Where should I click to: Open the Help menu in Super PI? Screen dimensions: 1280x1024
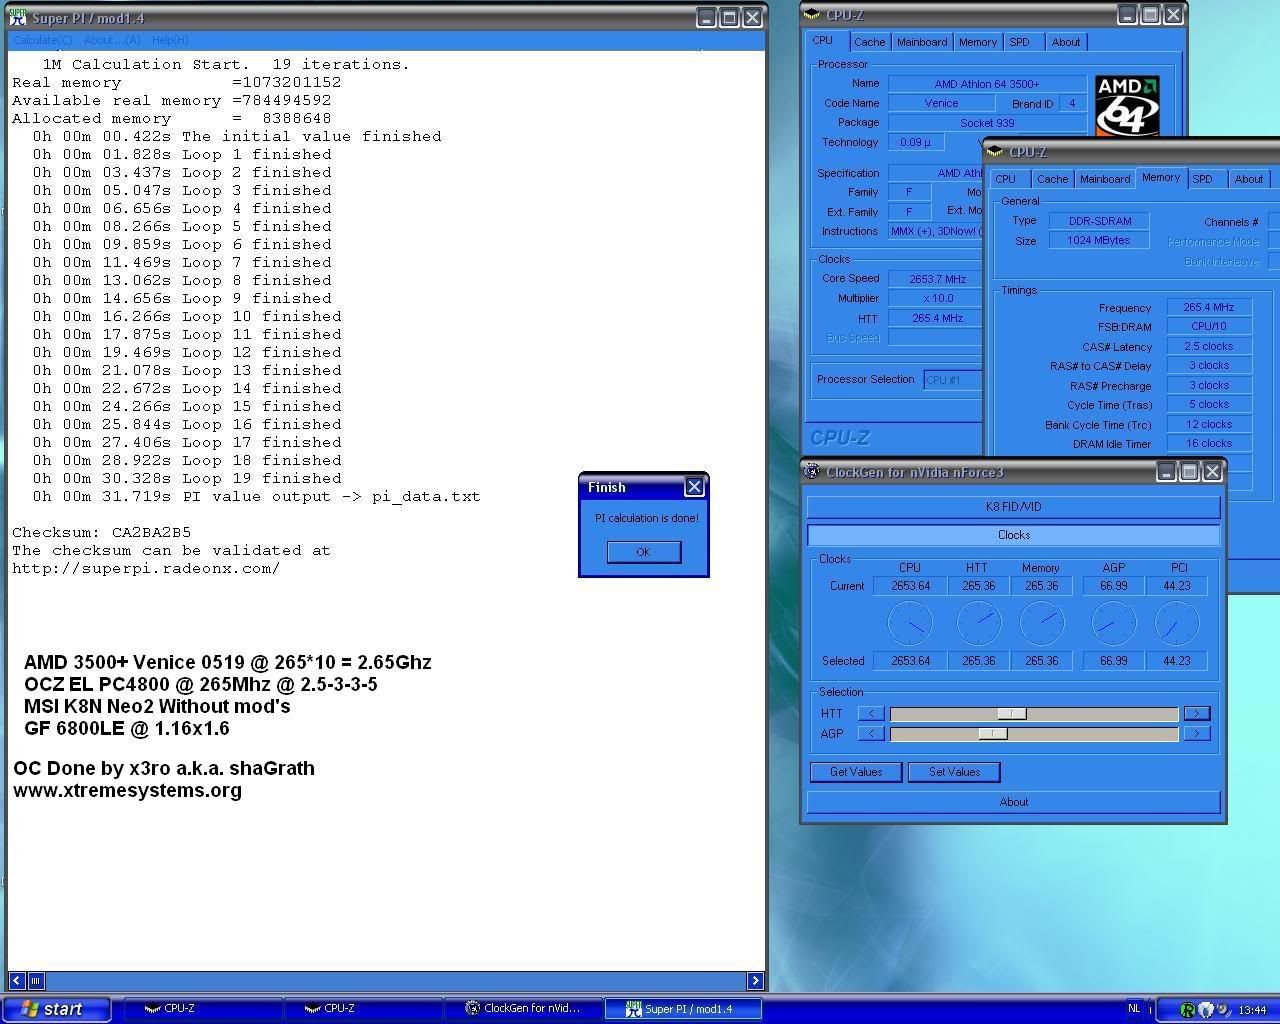(x=170, y=40)
